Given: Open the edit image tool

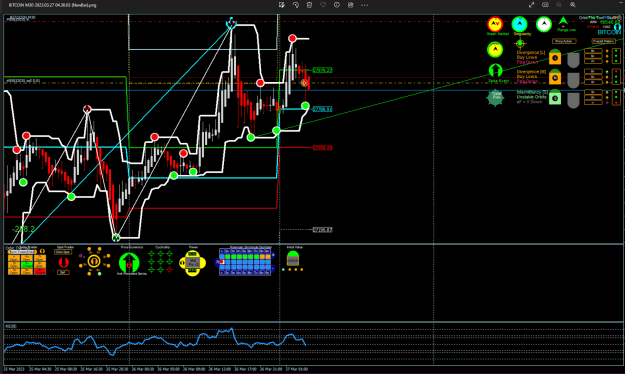Looking at the screenshot, I should click(x=282, y=5).
